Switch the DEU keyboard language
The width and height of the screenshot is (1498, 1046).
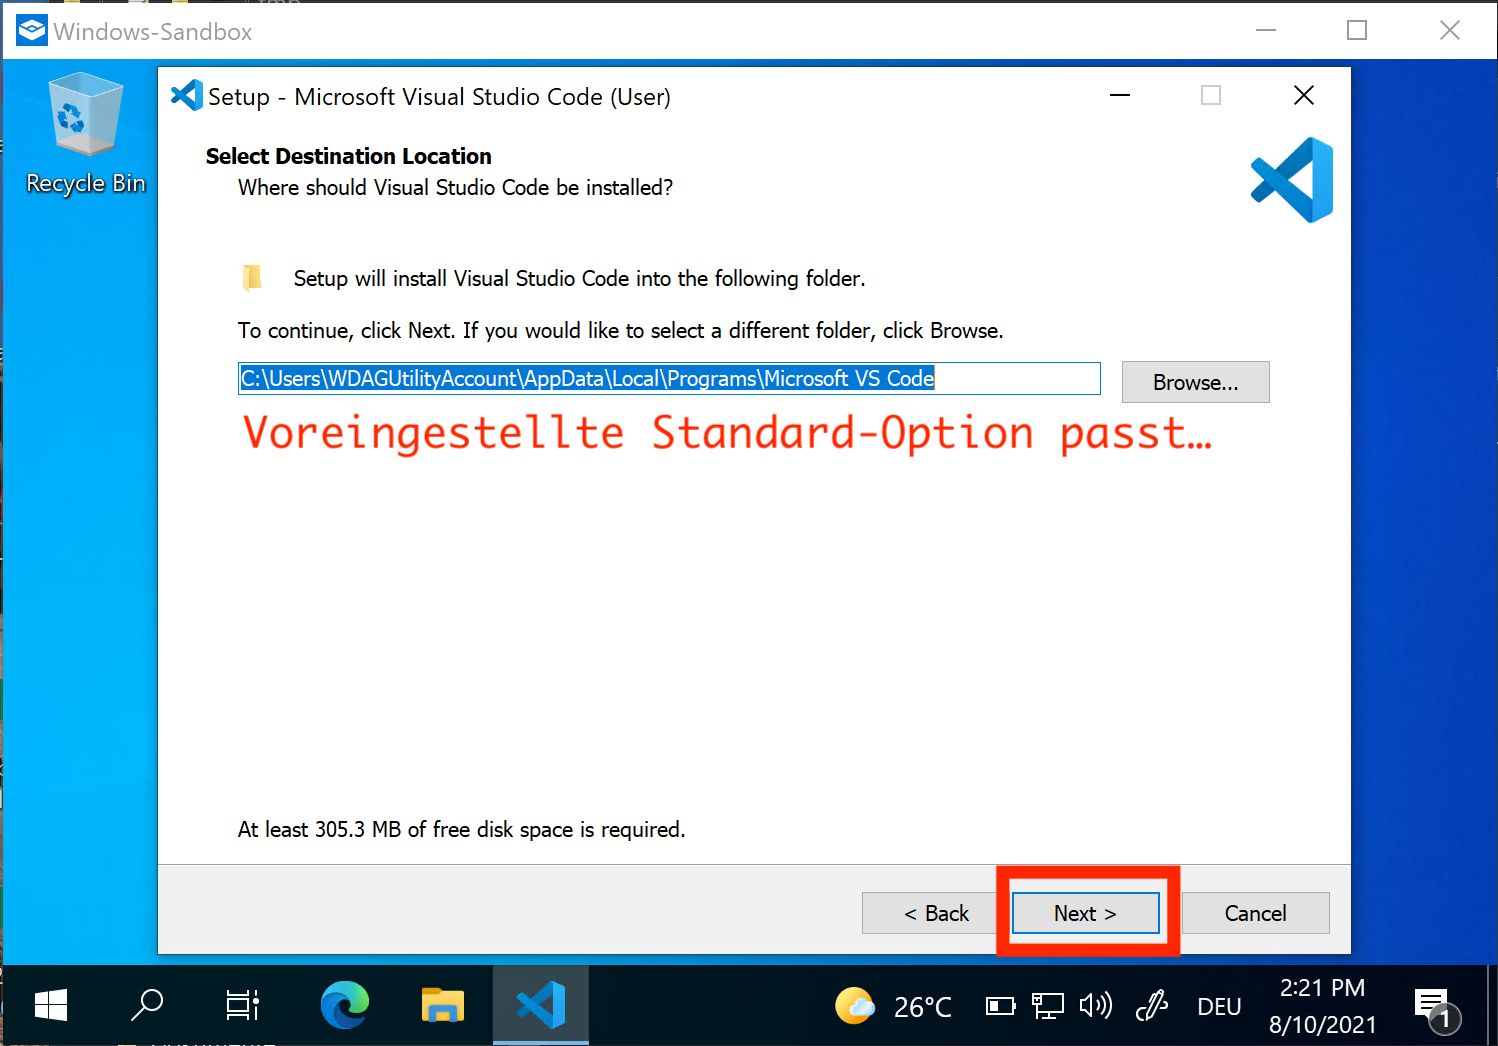tap(1219, 1007)
